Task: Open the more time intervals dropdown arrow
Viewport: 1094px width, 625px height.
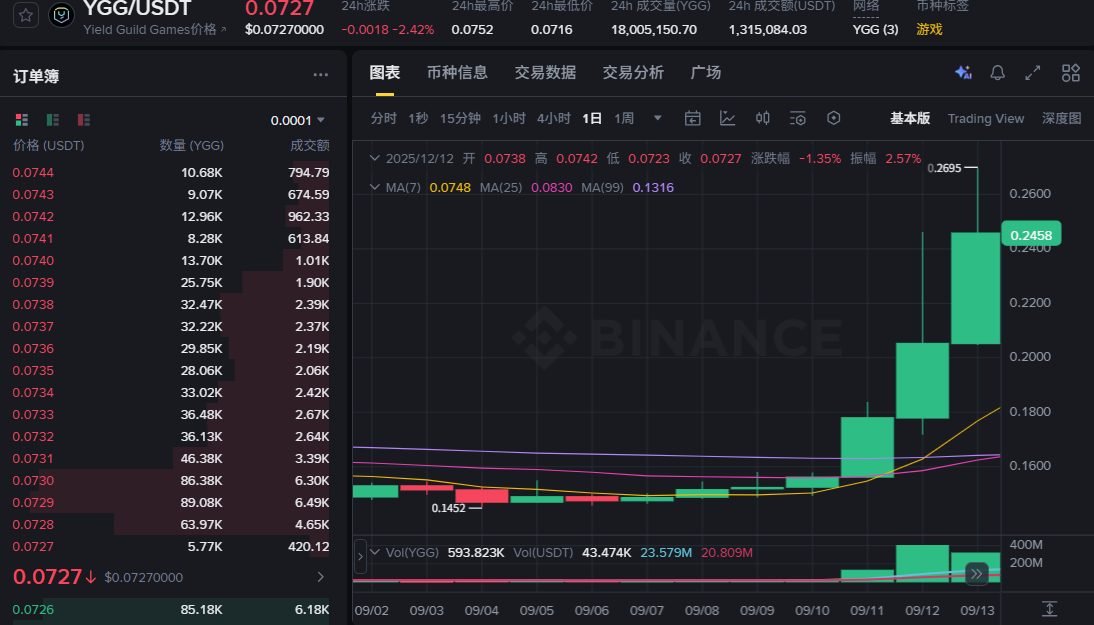Action: click(x=657, y=119)
